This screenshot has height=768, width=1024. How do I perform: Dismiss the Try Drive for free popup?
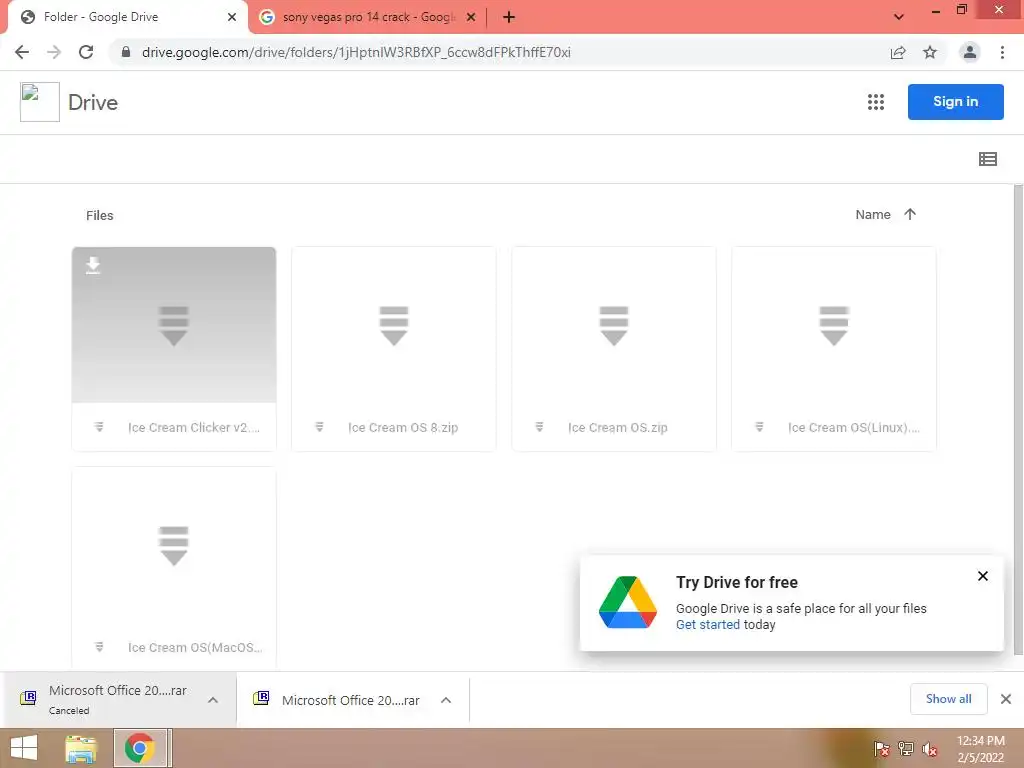pos(983,576)
